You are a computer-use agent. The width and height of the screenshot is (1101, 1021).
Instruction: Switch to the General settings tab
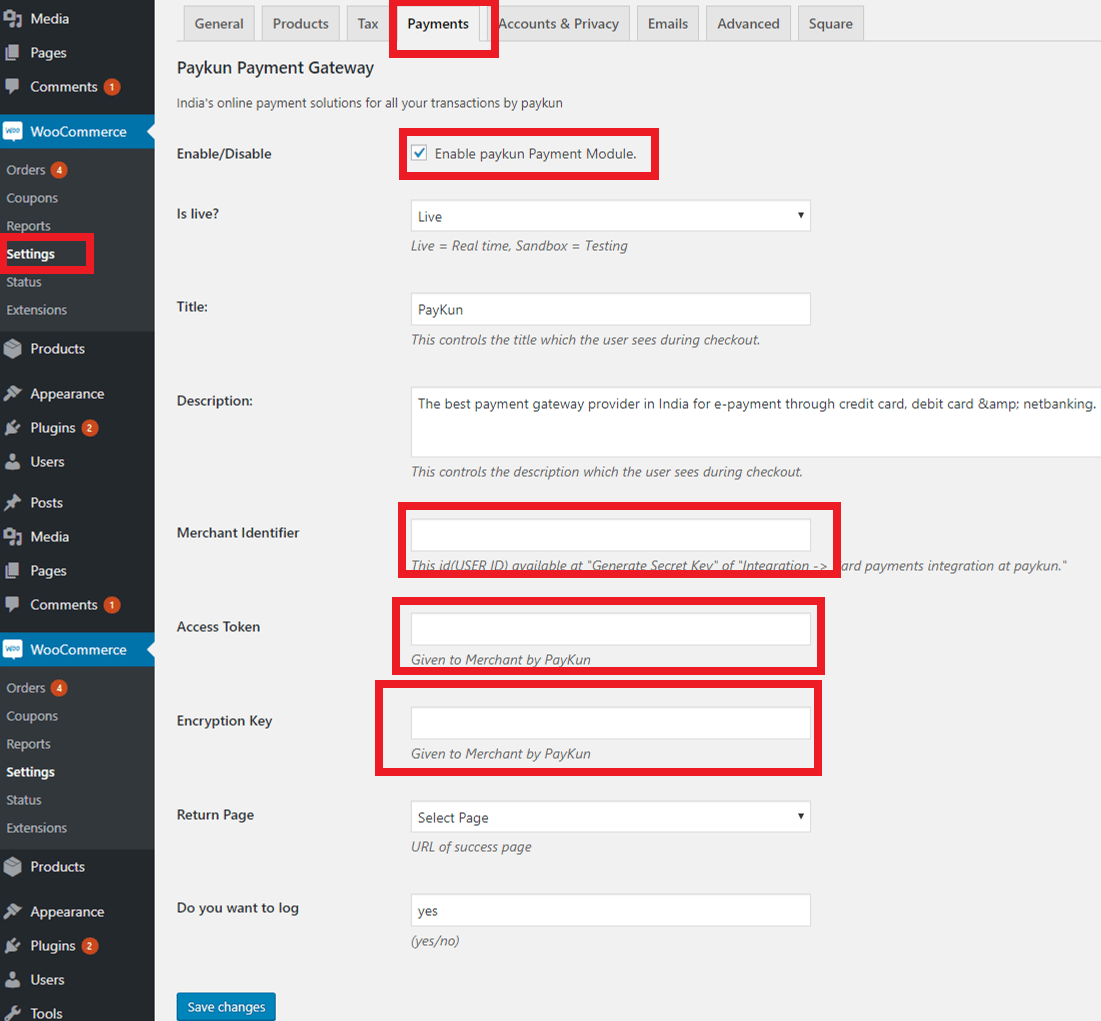point(219,24)
